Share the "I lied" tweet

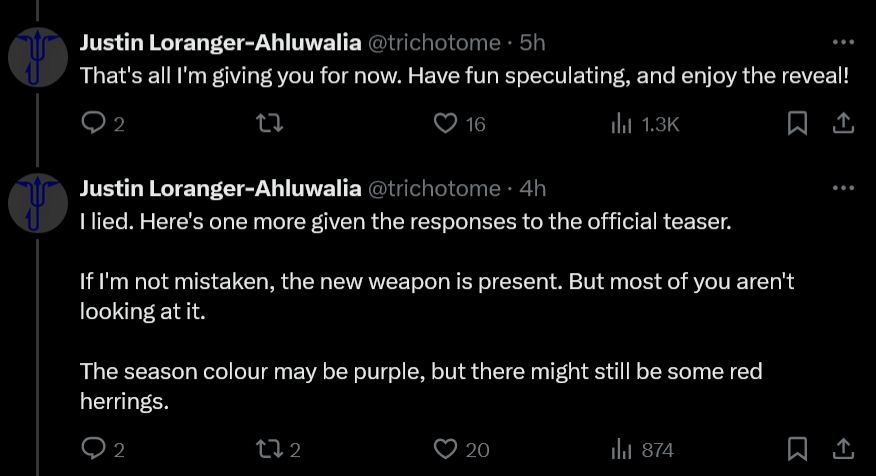[843, 449]
